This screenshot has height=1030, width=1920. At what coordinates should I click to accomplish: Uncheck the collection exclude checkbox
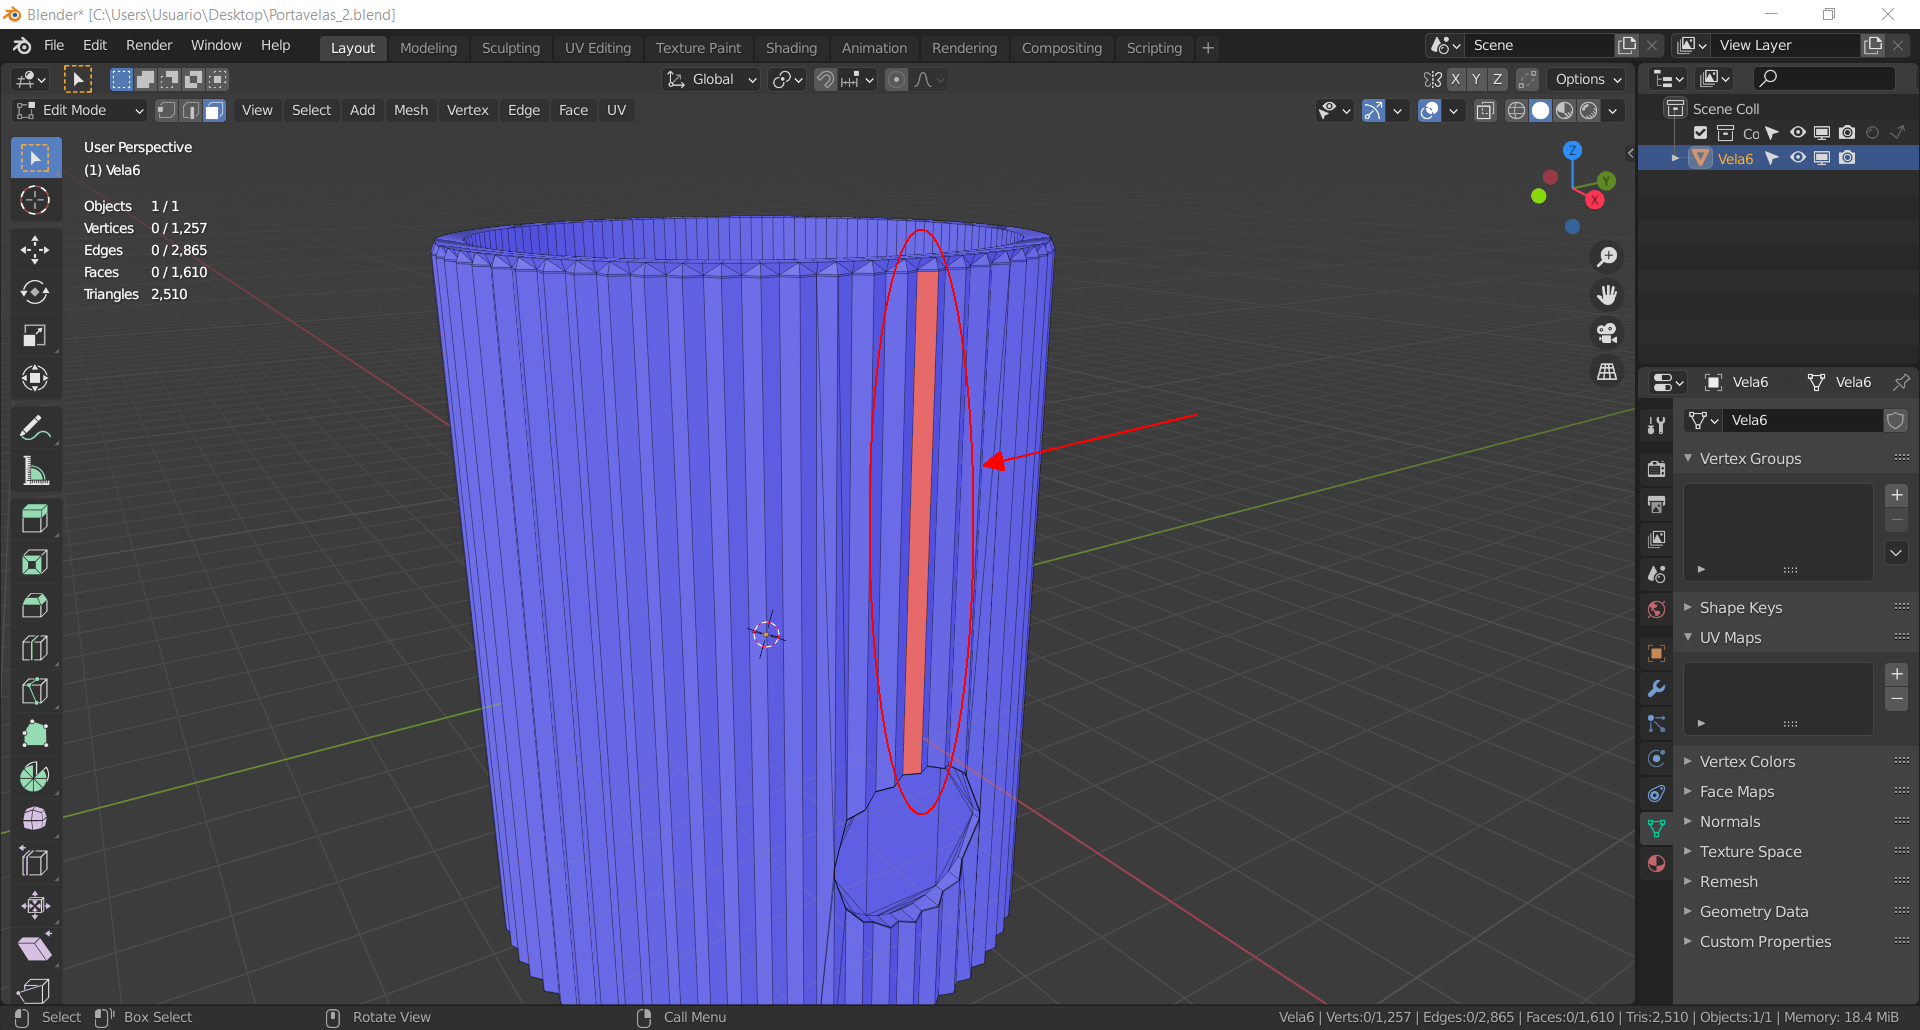[1700, 133]
